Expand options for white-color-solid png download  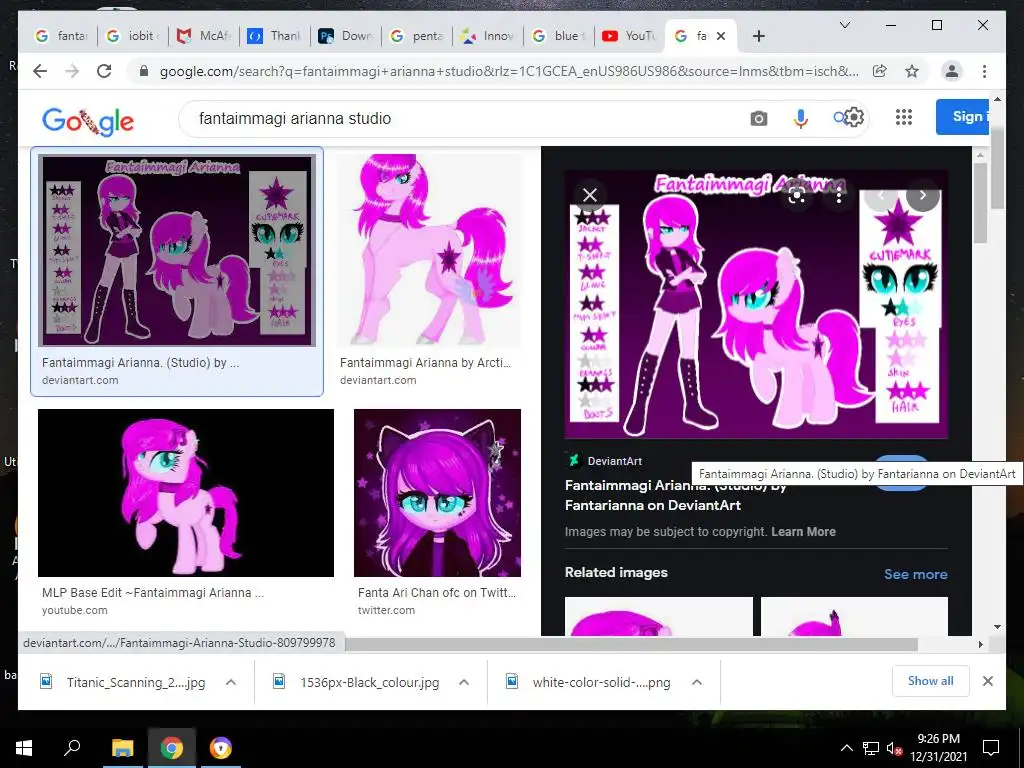[x=697, y=682]
